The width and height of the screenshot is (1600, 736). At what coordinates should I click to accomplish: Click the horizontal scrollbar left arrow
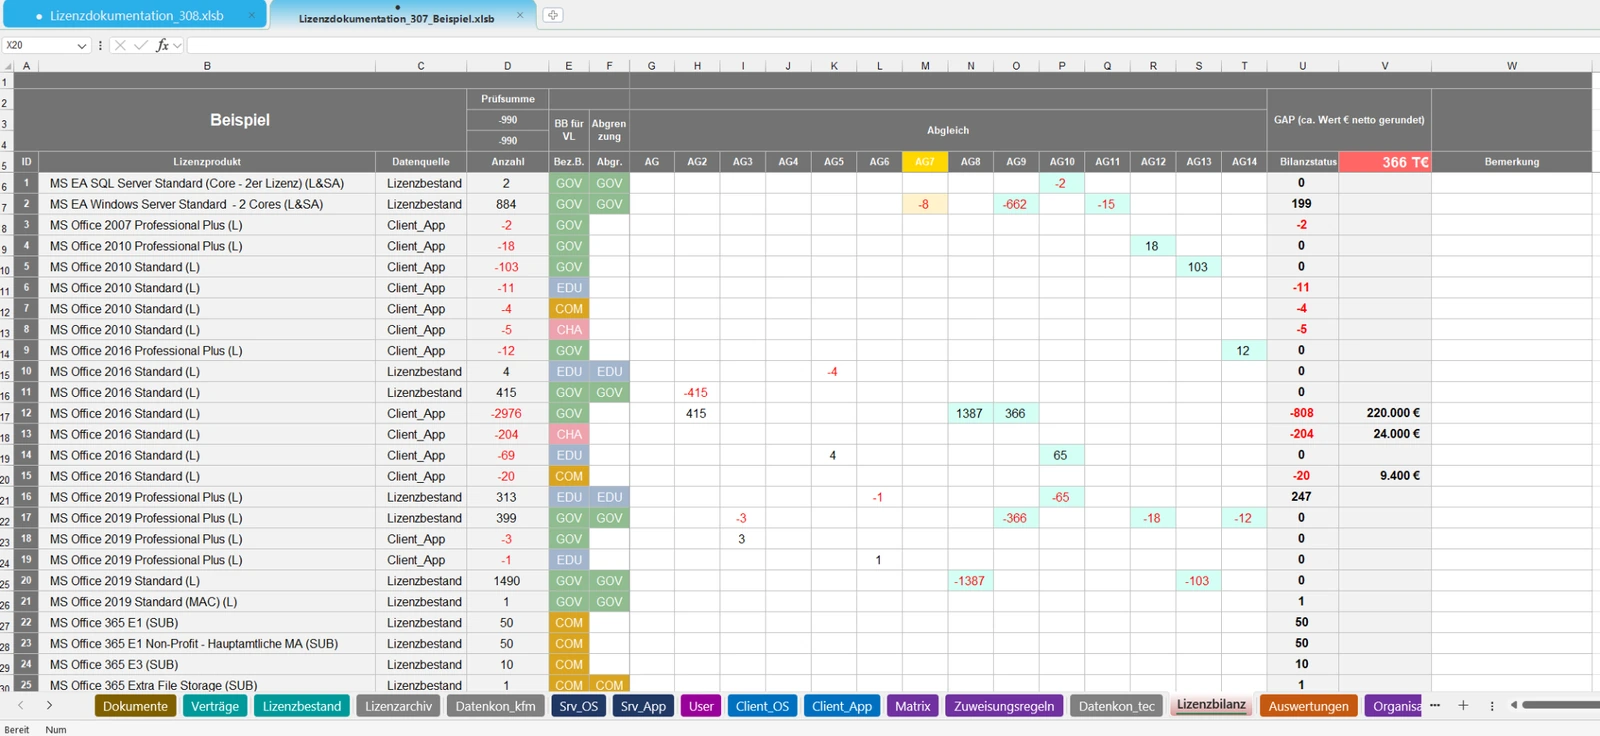(1514, 705)
